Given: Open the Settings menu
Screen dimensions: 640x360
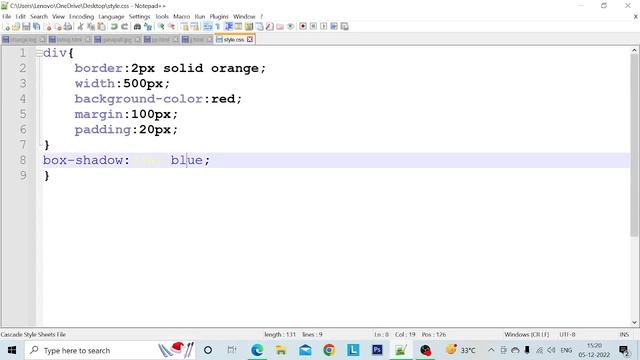Looking at the screenshot, I should [x=140, y=17].
